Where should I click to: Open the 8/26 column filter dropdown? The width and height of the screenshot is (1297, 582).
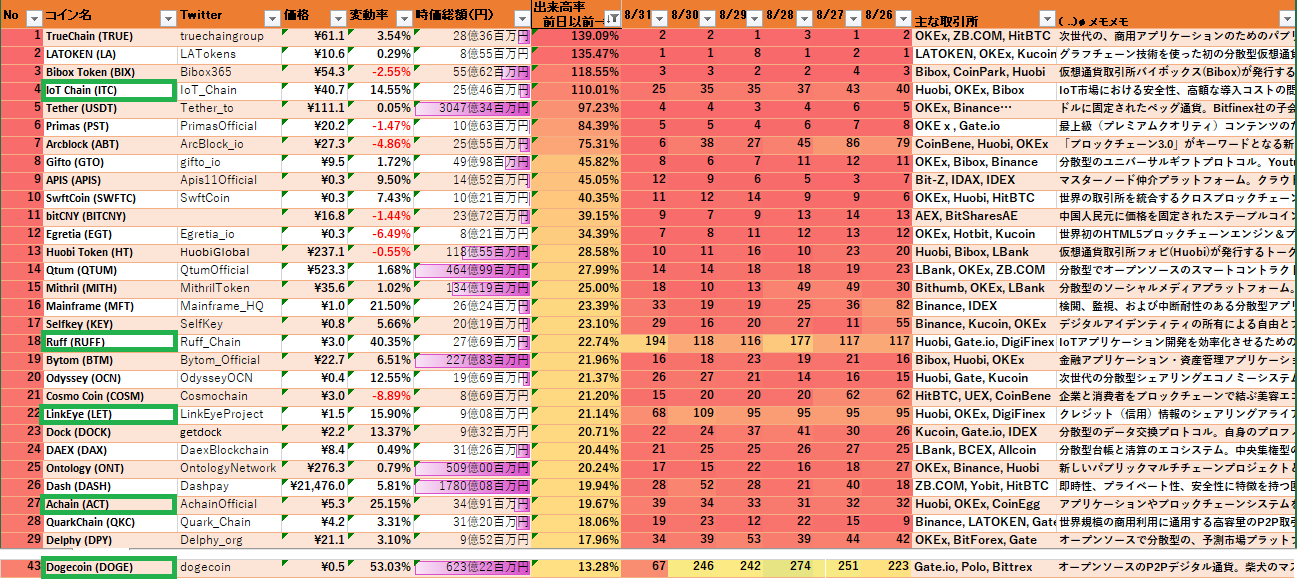(x=903, y=19)
